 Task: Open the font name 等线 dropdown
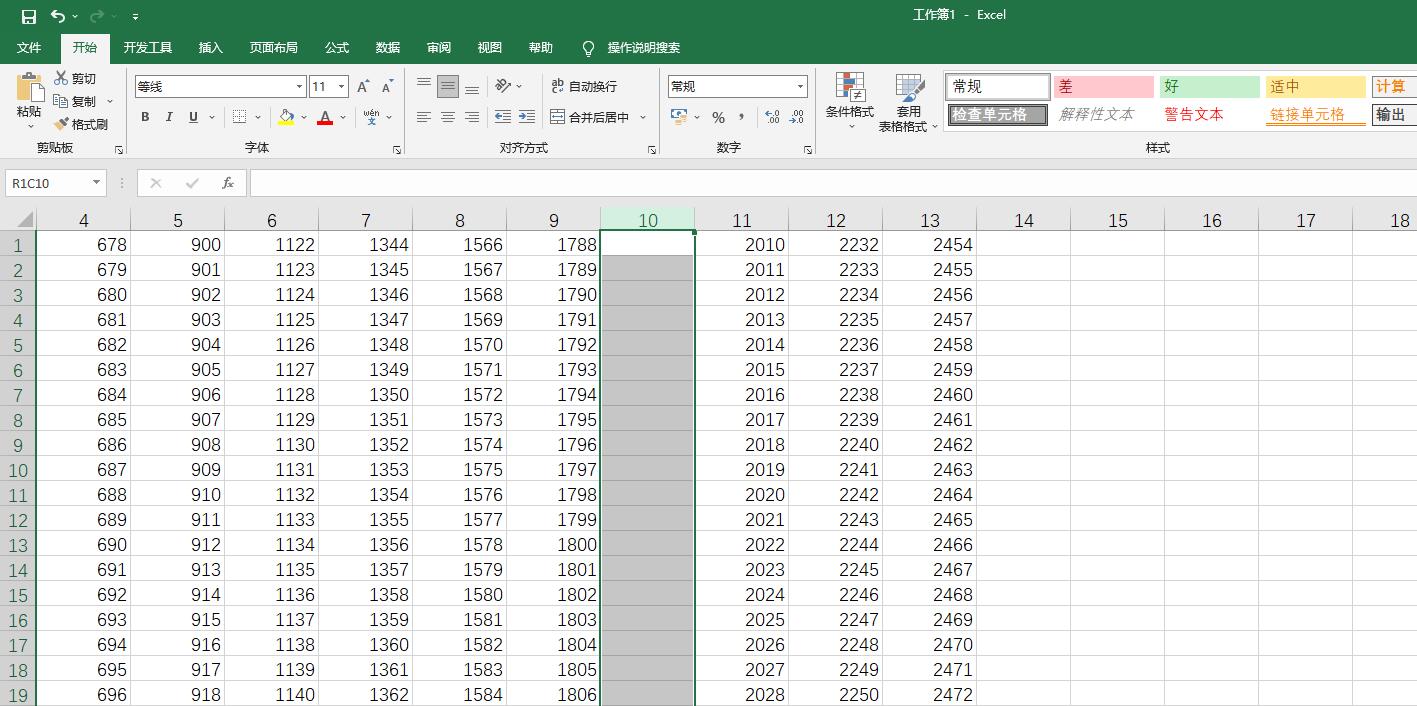(x=299, y=87)
